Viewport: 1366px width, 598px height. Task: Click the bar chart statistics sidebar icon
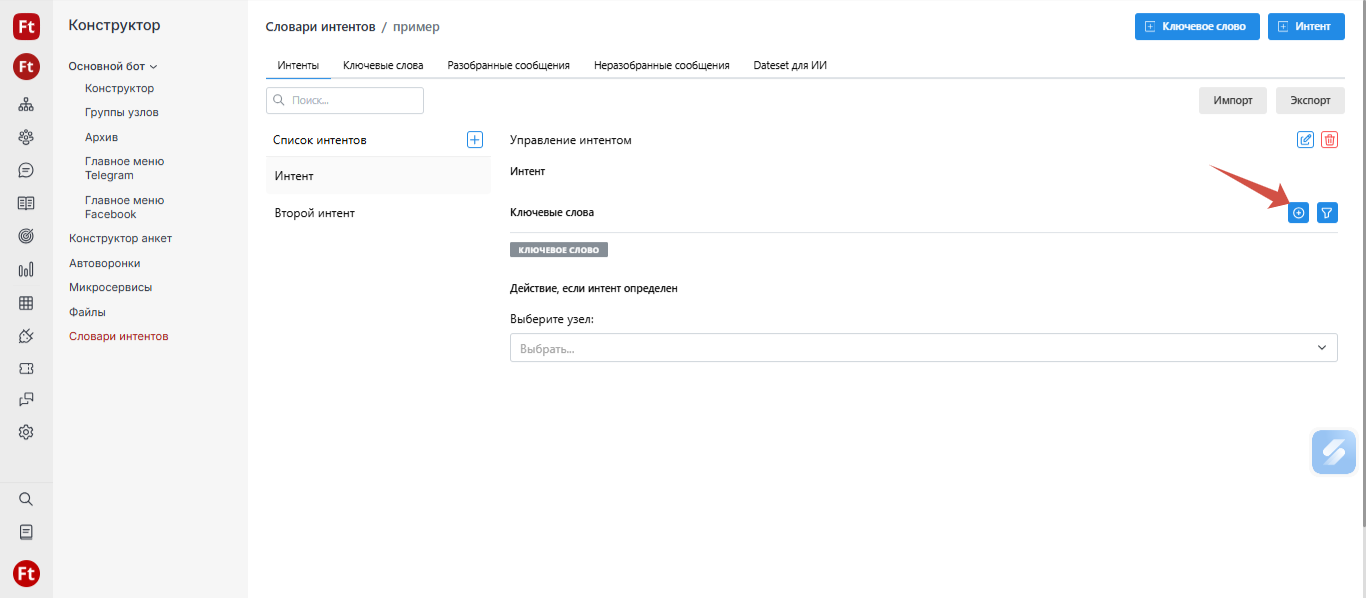26,269
